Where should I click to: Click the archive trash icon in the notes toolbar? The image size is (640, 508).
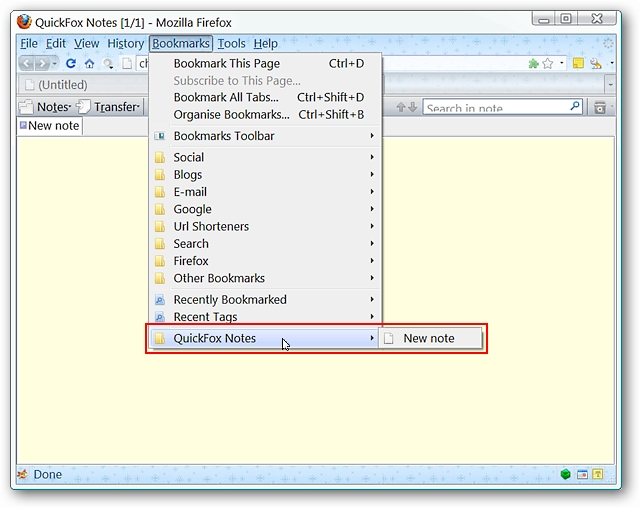click(x=600, y=108)
